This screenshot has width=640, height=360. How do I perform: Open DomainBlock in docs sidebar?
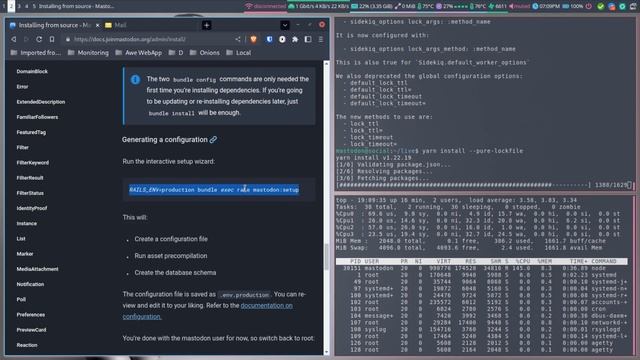32,71
